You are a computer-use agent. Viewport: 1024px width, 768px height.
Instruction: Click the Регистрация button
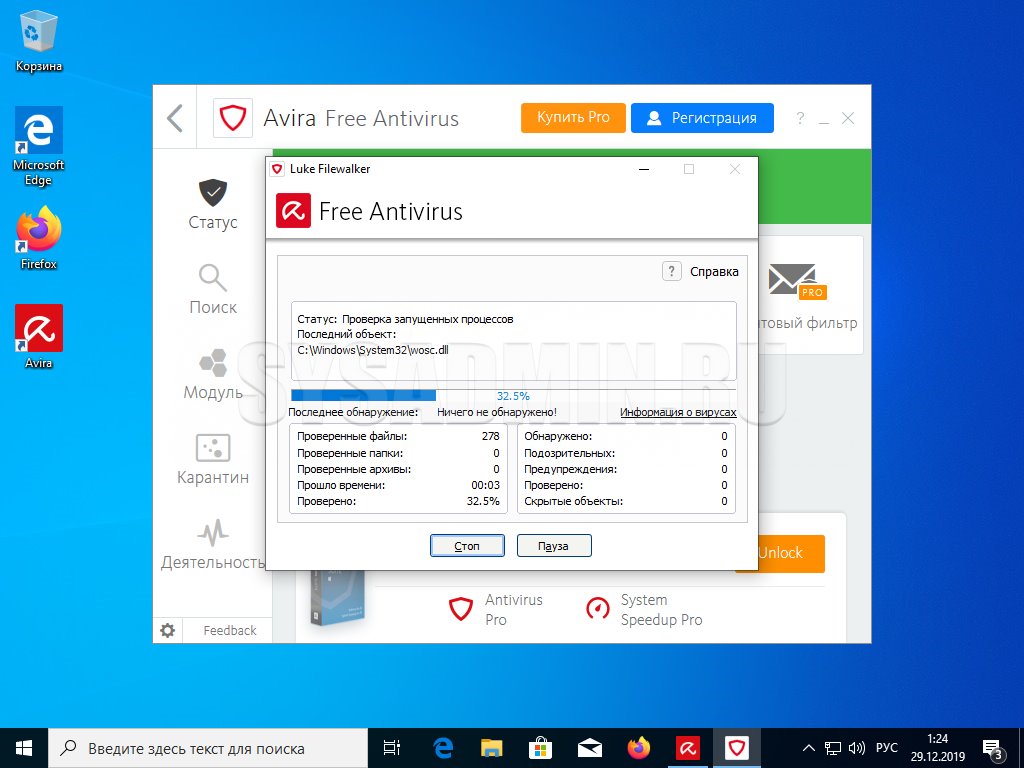(702, 117)
